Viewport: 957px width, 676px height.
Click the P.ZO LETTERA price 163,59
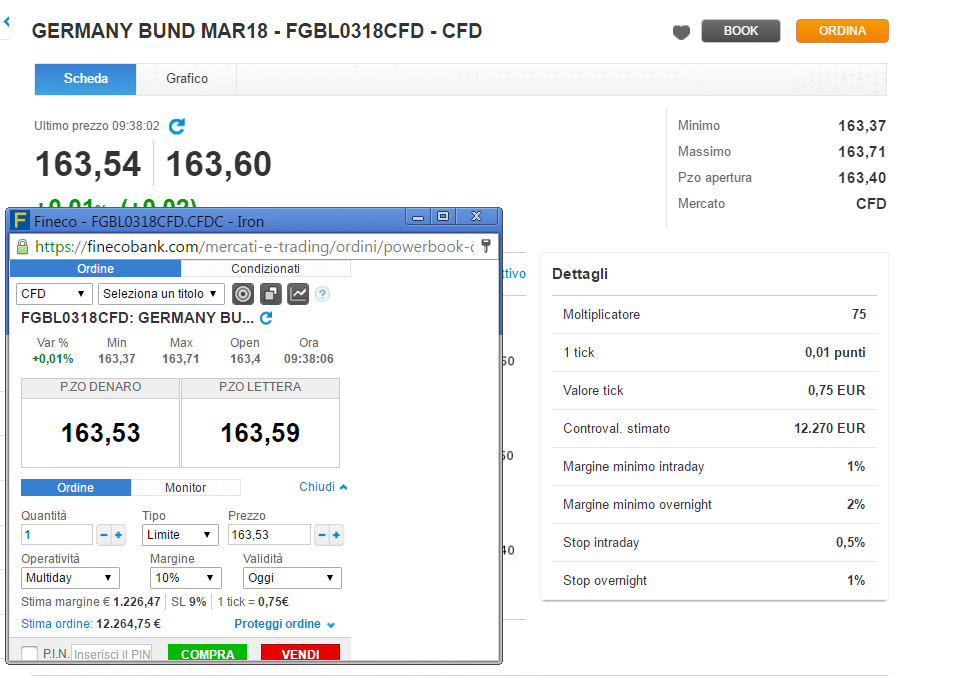pyautogui.click(x=260, y=433)
